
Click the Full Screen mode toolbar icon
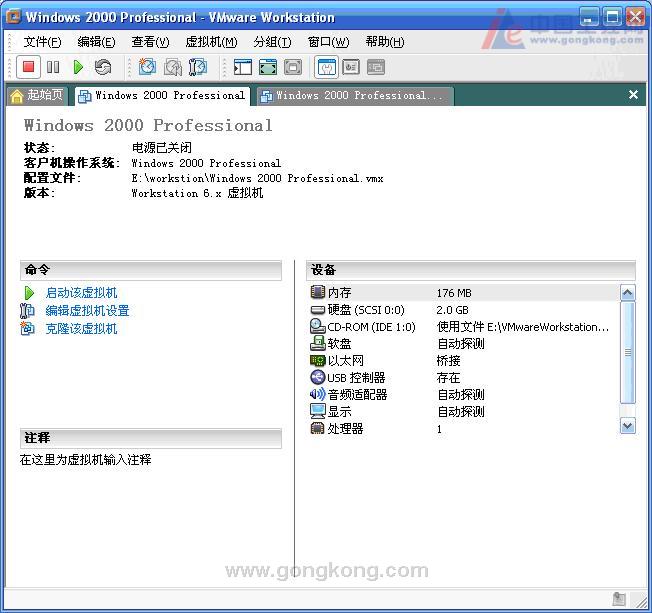click(268, 67)
